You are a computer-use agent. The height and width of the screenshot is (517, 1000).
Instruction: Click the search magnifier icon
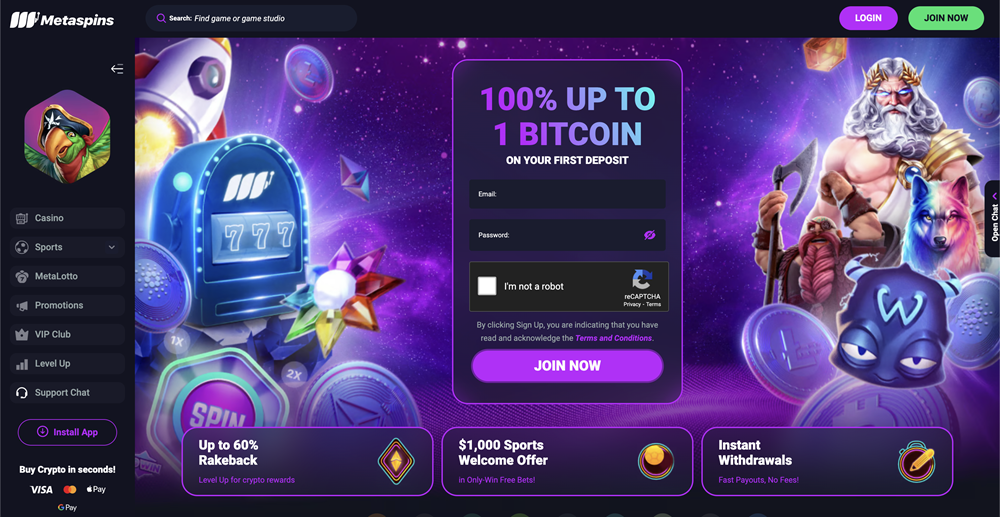tap(161, 18)
